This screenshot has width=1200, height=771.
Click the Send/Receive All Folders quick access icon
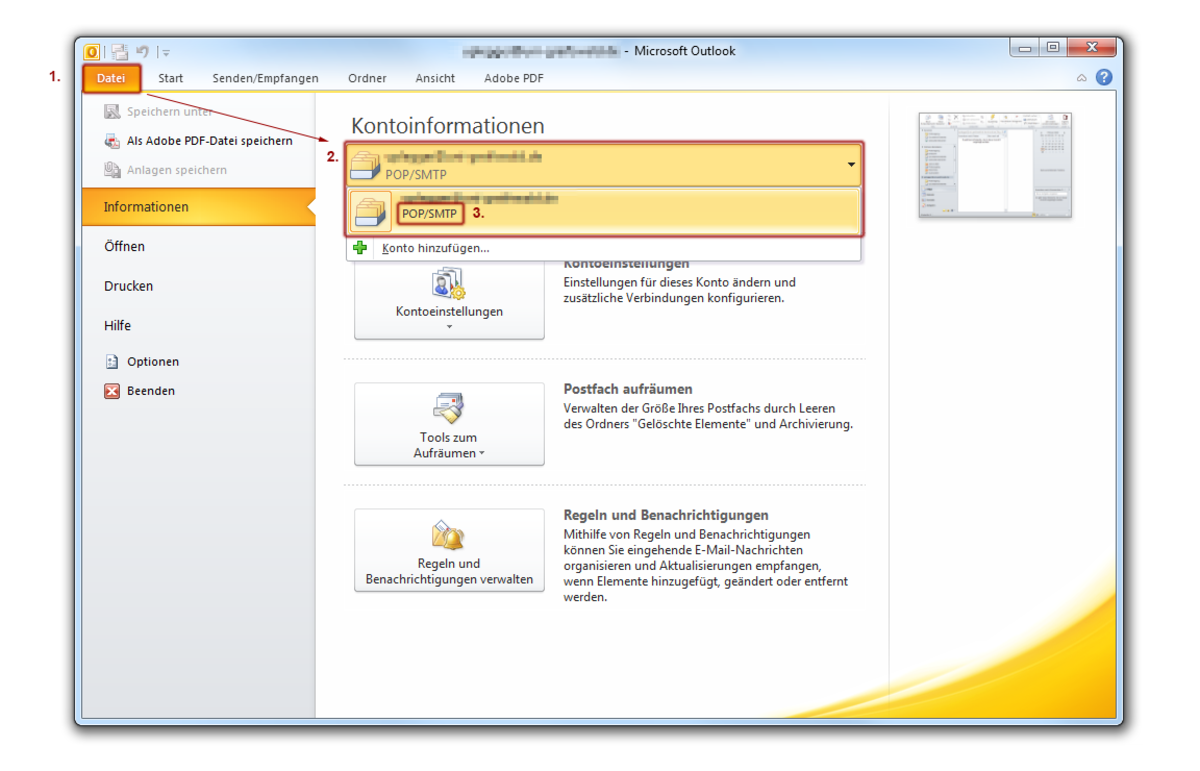[x=120, y=52]
